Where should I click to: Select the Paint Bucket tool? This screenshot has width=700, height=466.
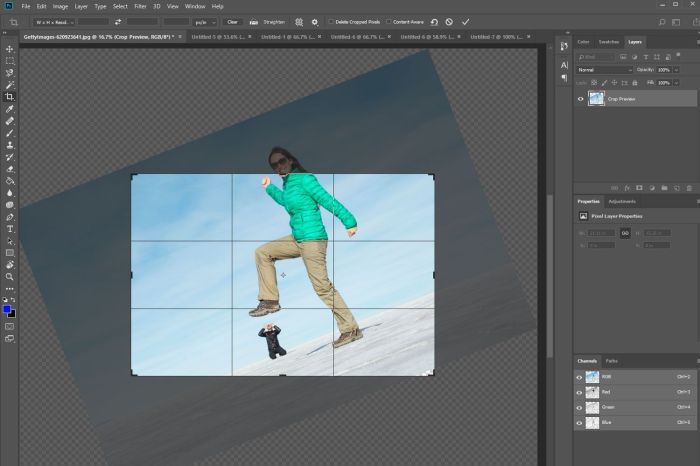[x=9, y=181]
